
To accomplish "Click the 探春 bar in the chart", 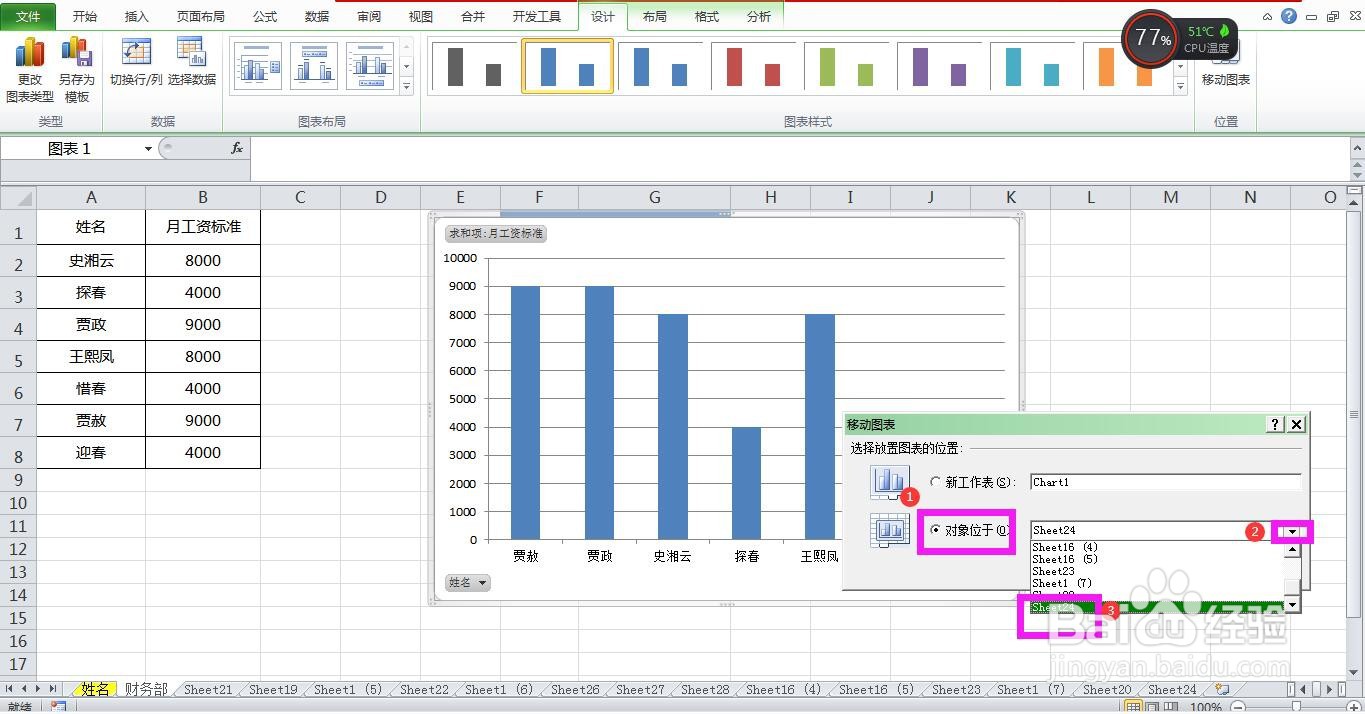I will click(746, 484).
